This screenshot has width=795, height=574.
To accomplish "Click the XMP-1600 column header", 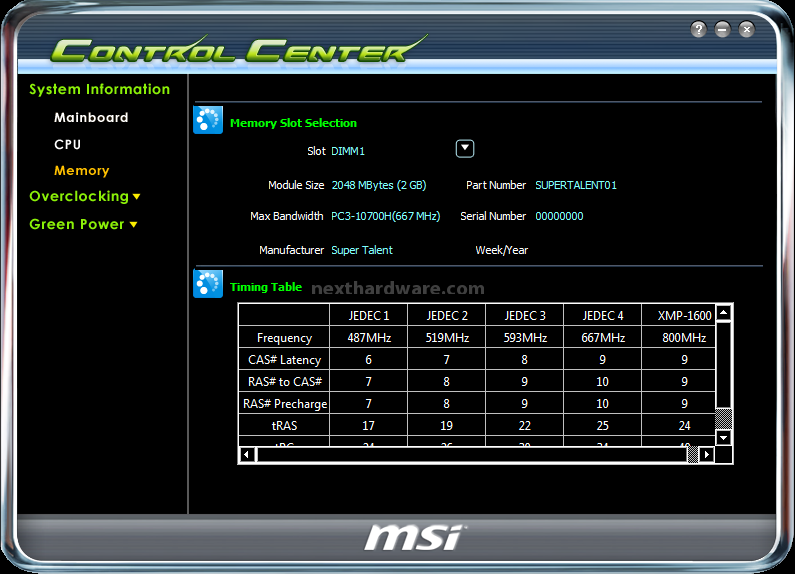I will click(679, 315).
